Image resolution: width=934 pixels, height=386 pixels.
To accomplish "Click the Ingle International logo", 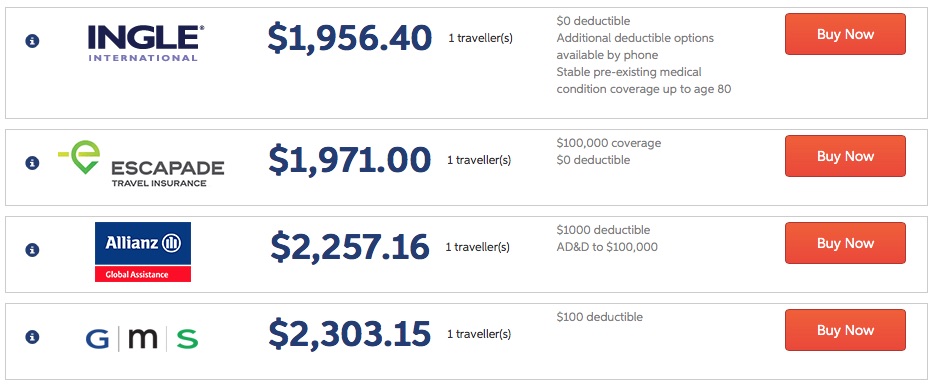I will 146,43.
